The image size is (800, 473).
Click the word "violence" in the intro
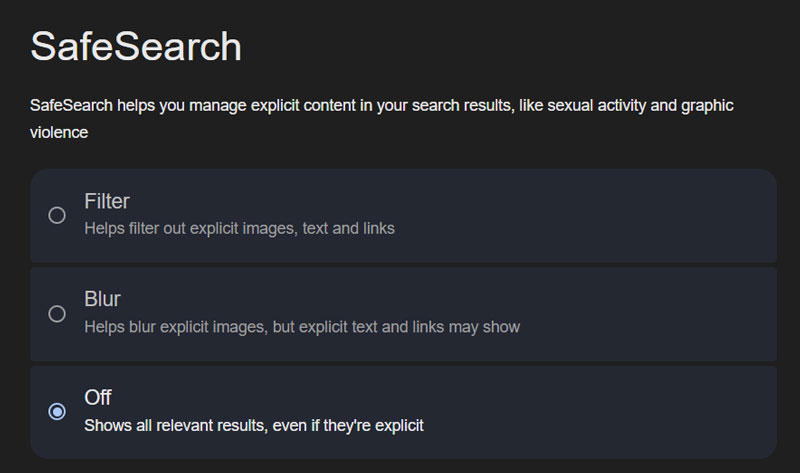pos(59,131)
